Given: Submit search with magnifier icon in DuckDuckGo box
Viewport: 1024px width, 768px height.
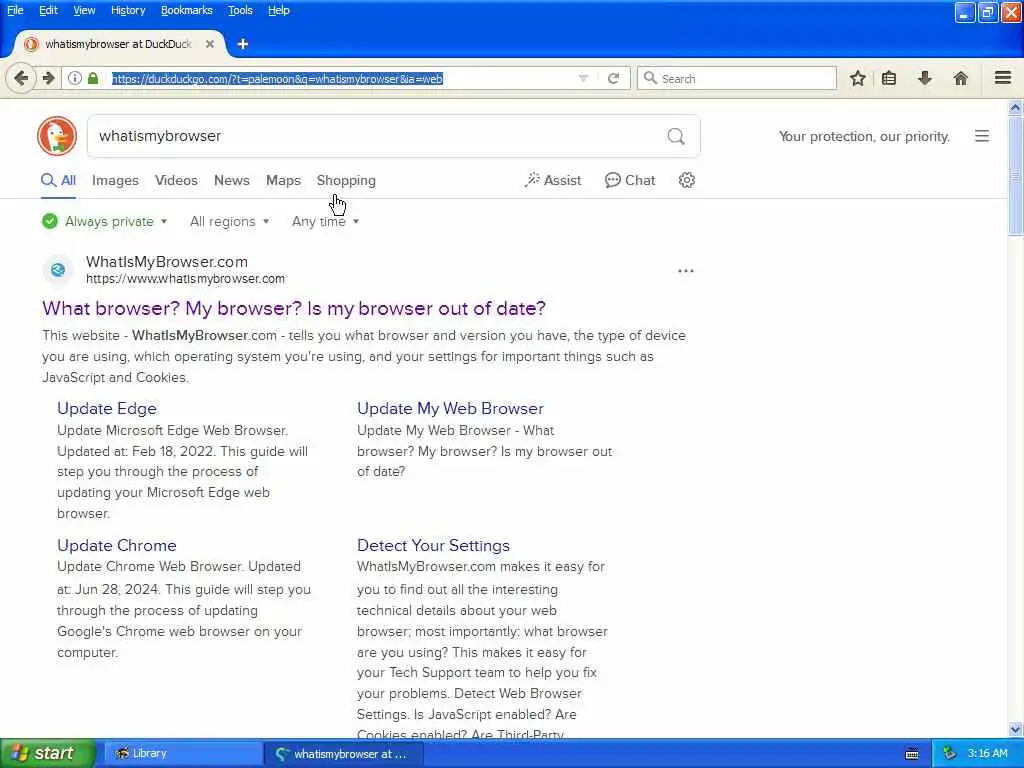Looking at the screenshot, I should [676, 136].
